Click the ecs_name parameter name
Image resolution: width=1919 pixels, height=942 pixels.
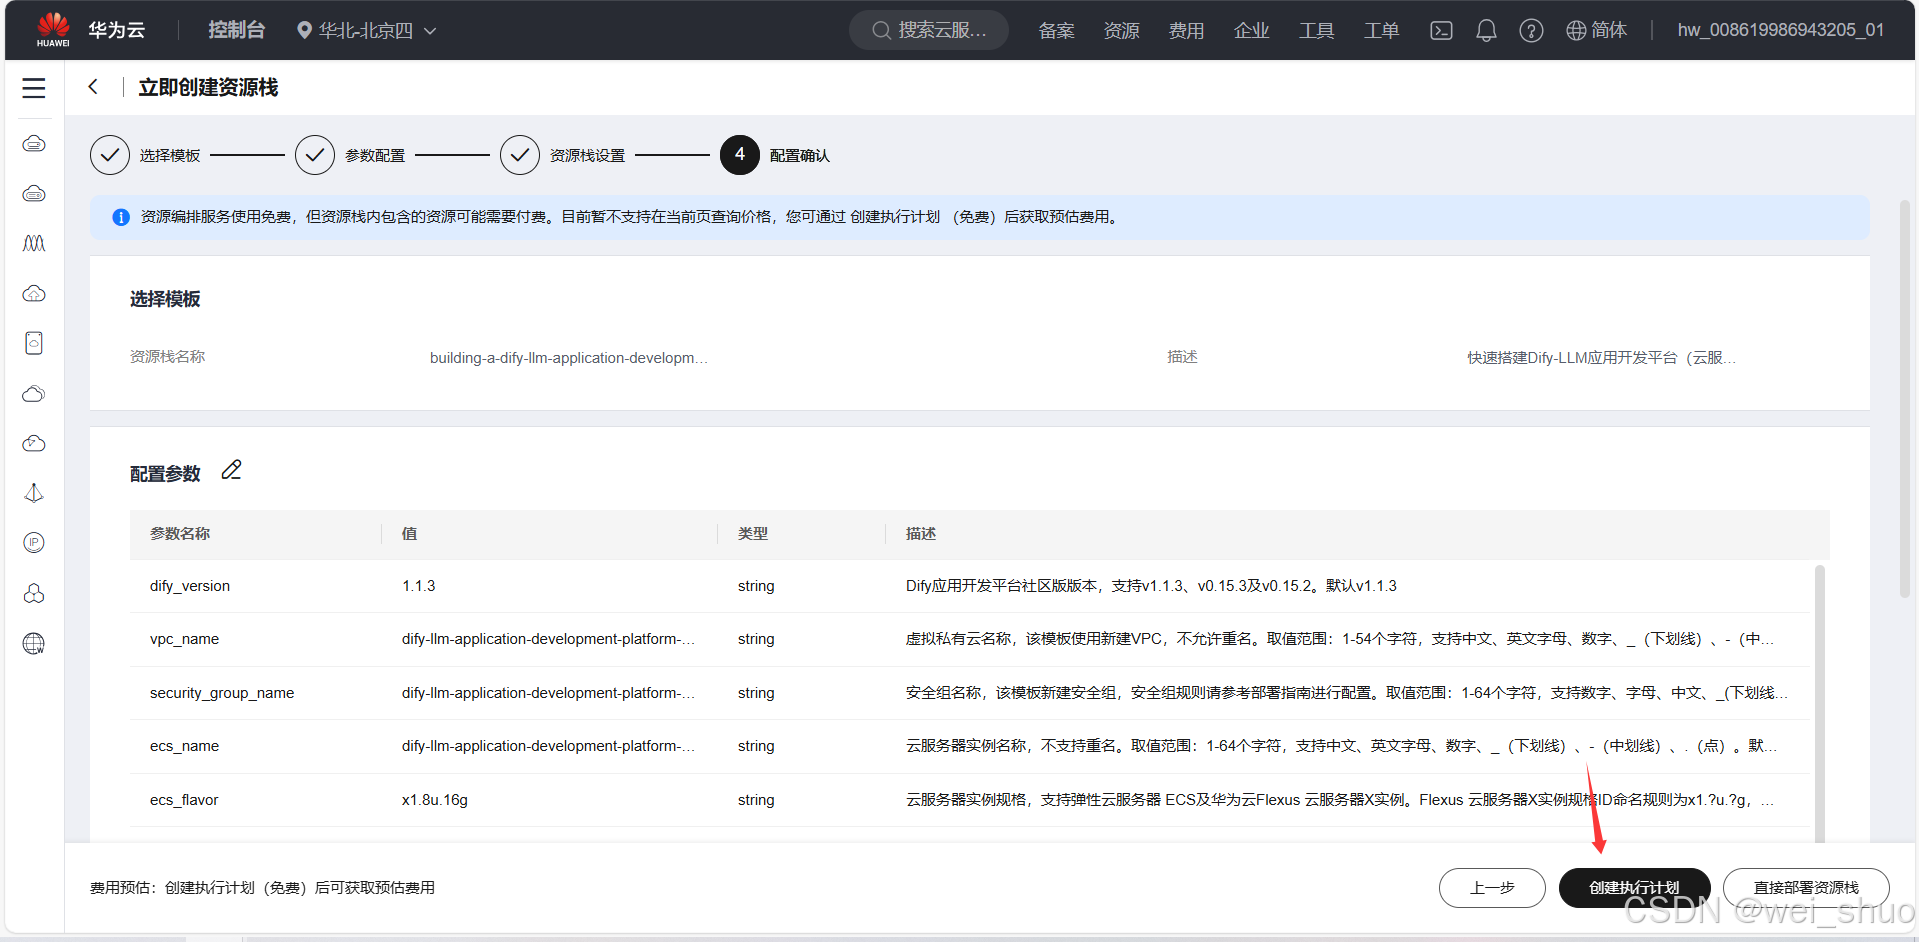point(184,746)
